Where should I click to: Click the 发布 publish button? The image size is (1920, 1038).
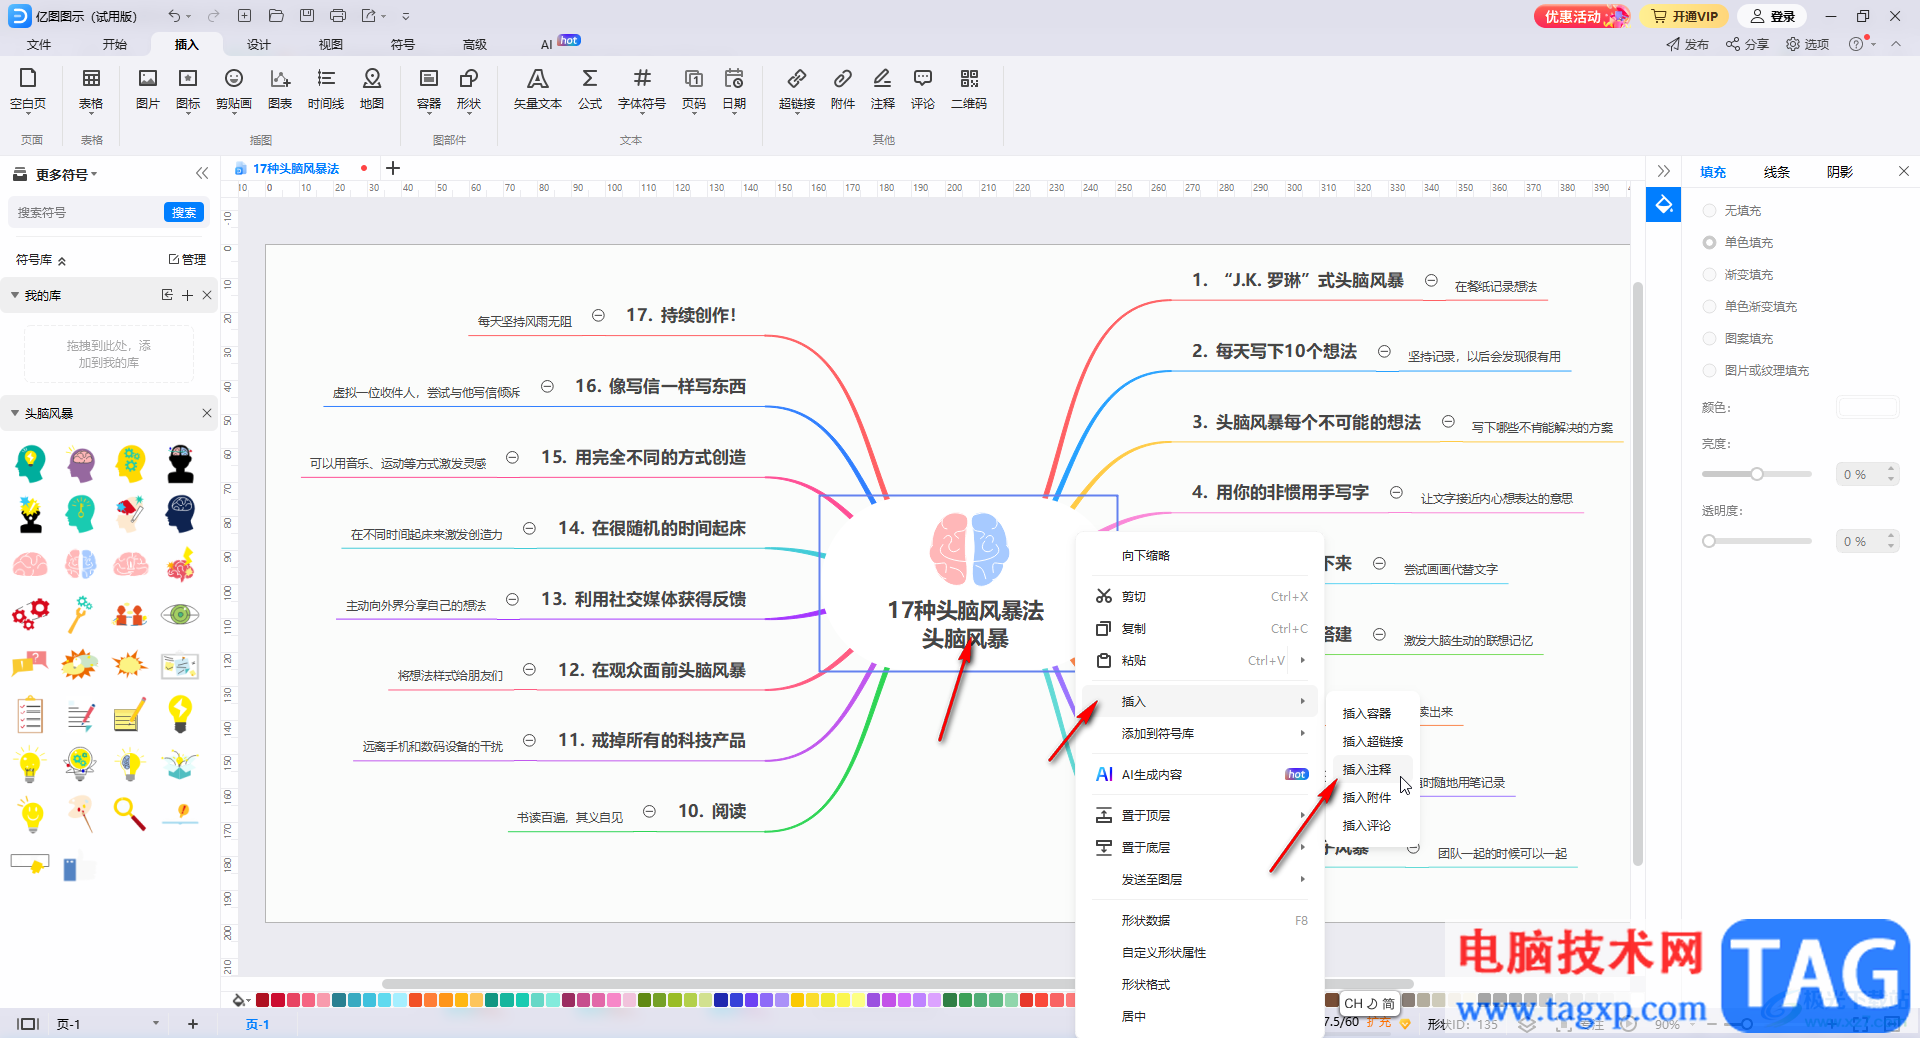click(1688, 44)
